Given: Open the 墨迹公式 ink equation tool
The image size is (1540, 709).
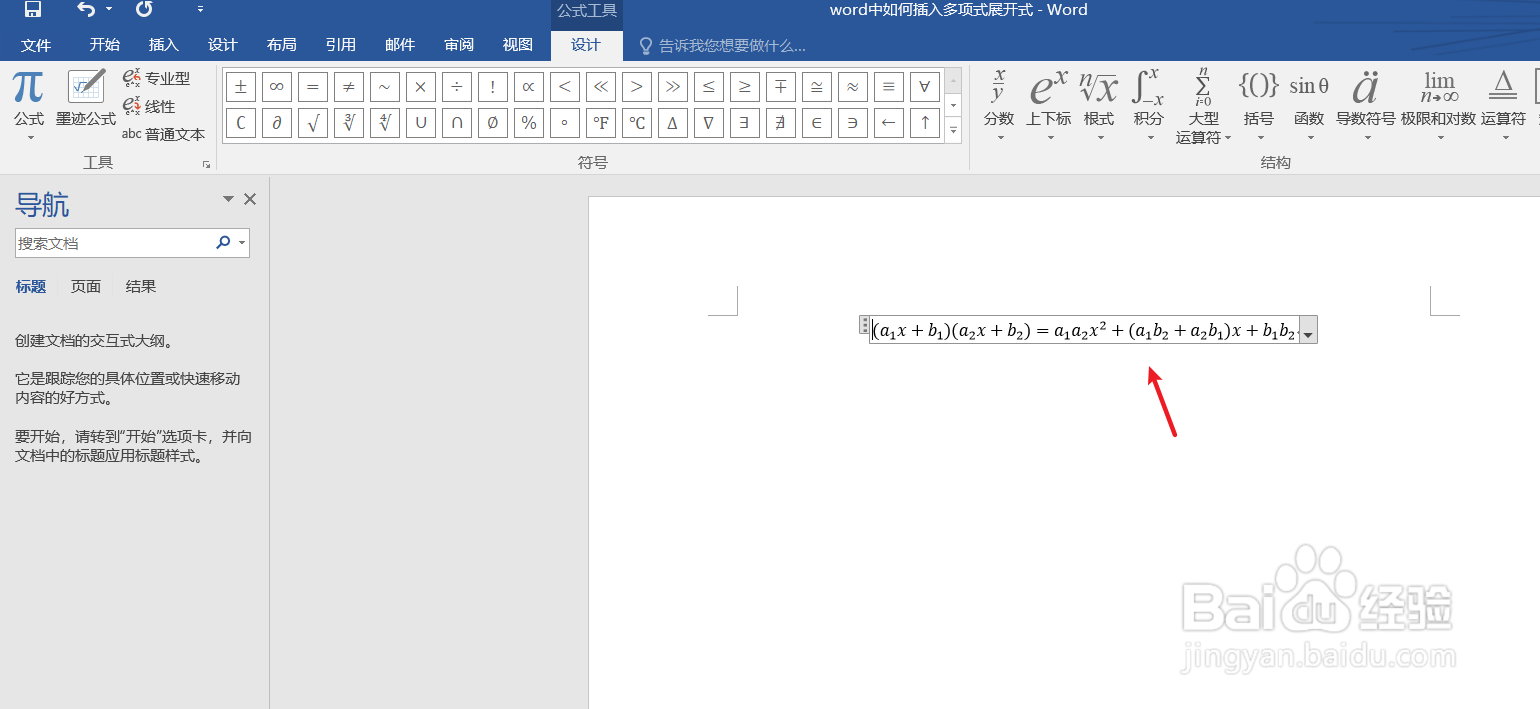Looking at the screenshot, I should point(86,100).
